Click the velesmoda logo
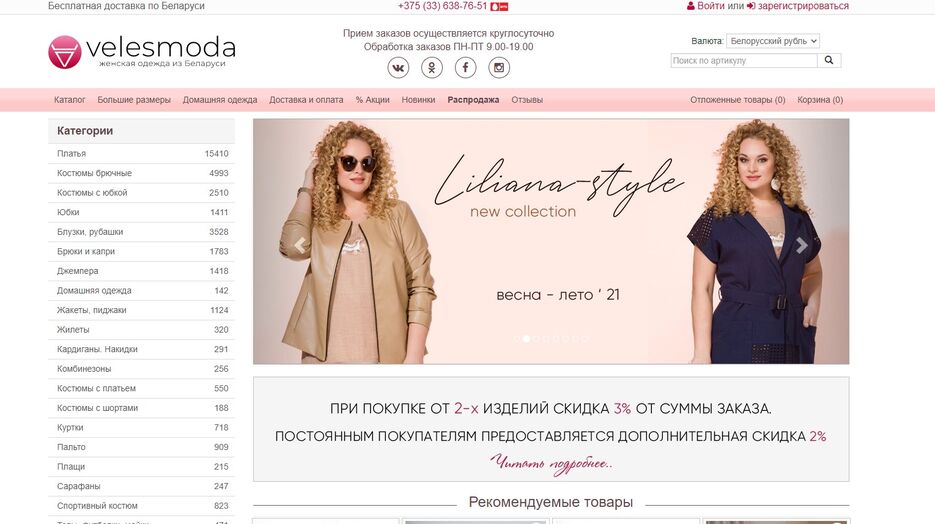Screen dimensions: 935x524 (x=142, y=52)
